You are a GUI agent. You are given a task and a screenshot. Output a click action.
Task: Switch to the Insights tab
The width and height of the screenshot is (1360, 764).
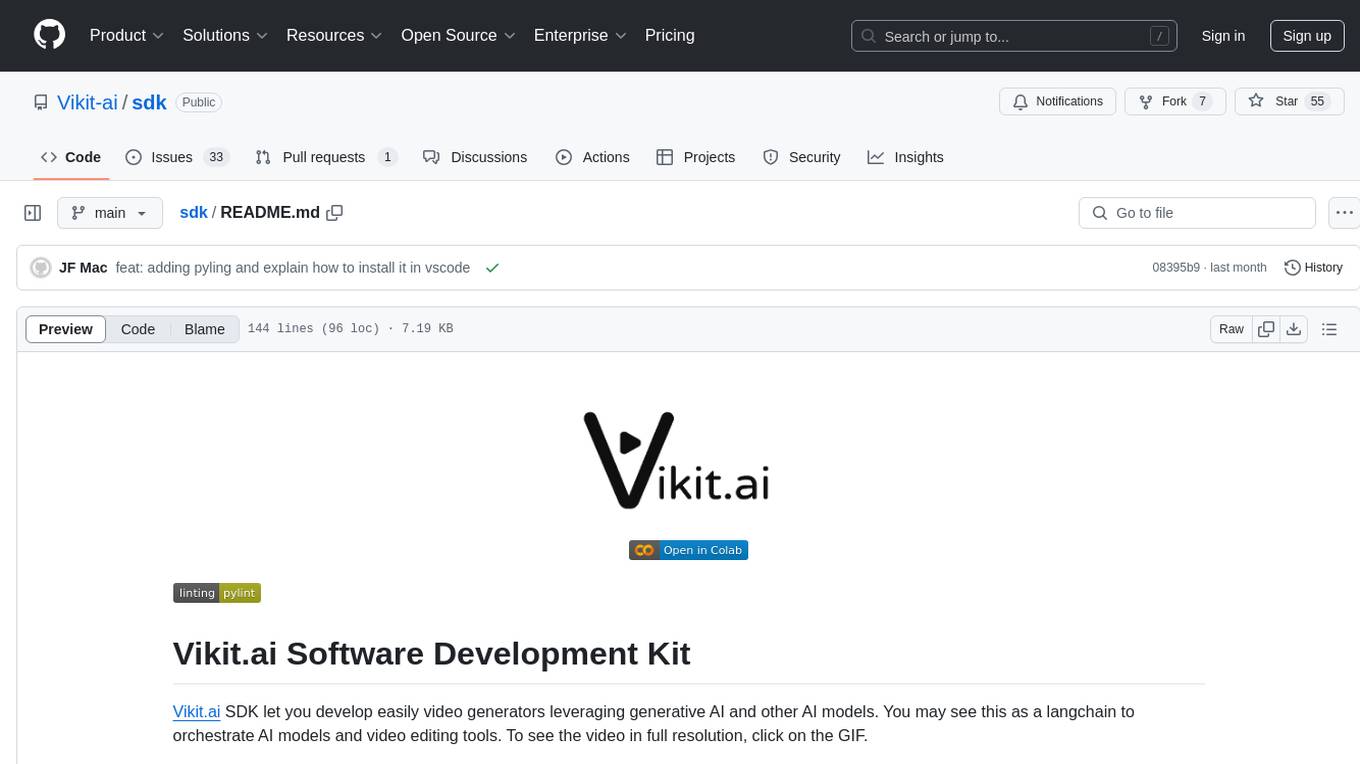point(905,157)
